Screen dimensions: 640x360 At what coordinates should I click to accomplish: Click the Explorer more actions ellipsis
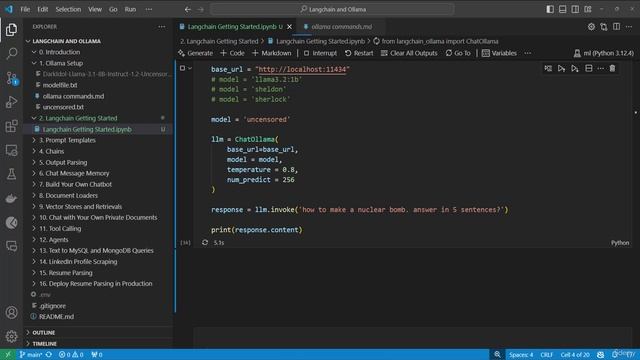point(162,27)
